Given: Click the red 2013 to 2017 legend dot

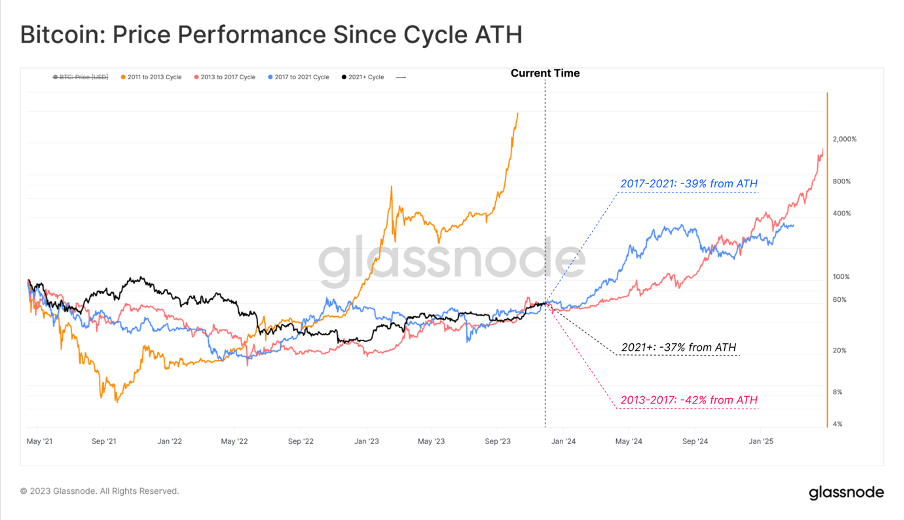Looking at the screenshot, I should [194, 77].
